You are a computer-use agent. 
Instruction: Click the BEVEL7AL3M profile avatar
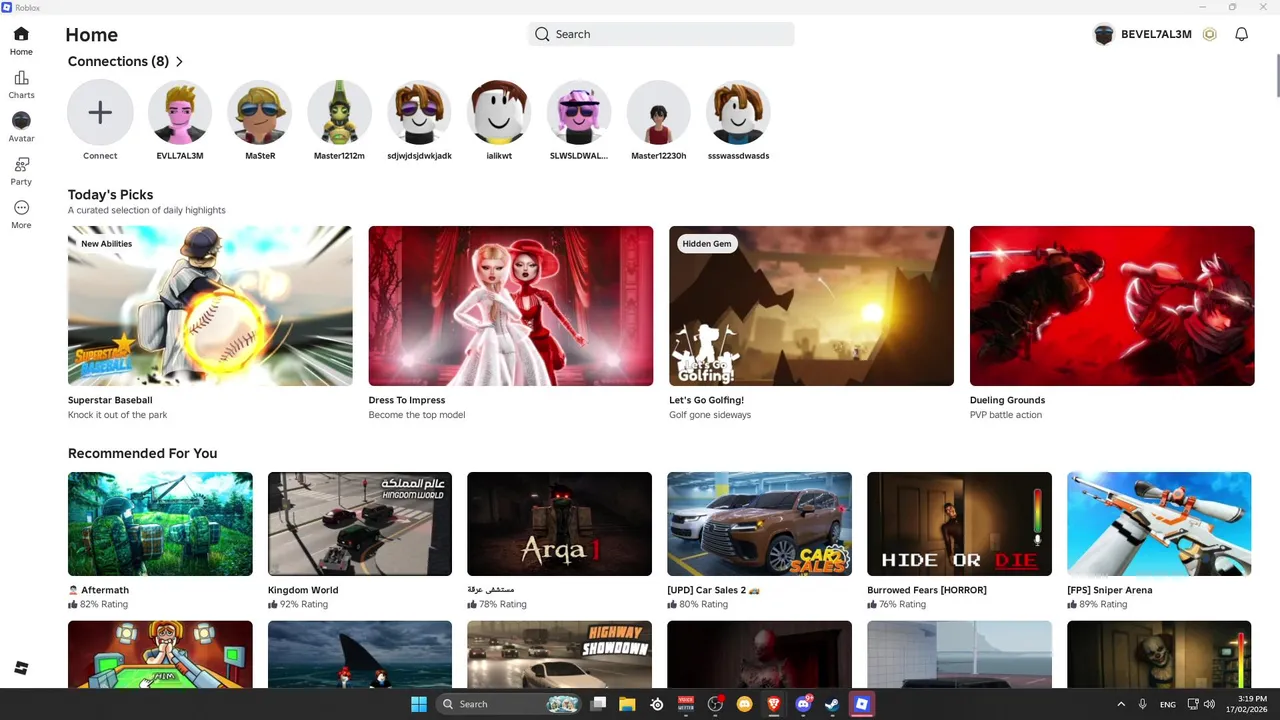click(1104, 34)
